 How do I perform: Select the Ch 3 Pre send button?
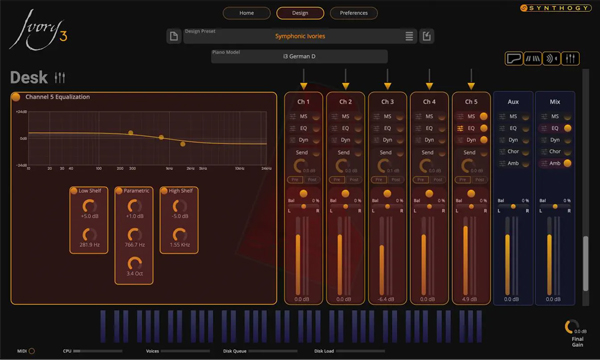click(379, 179)
